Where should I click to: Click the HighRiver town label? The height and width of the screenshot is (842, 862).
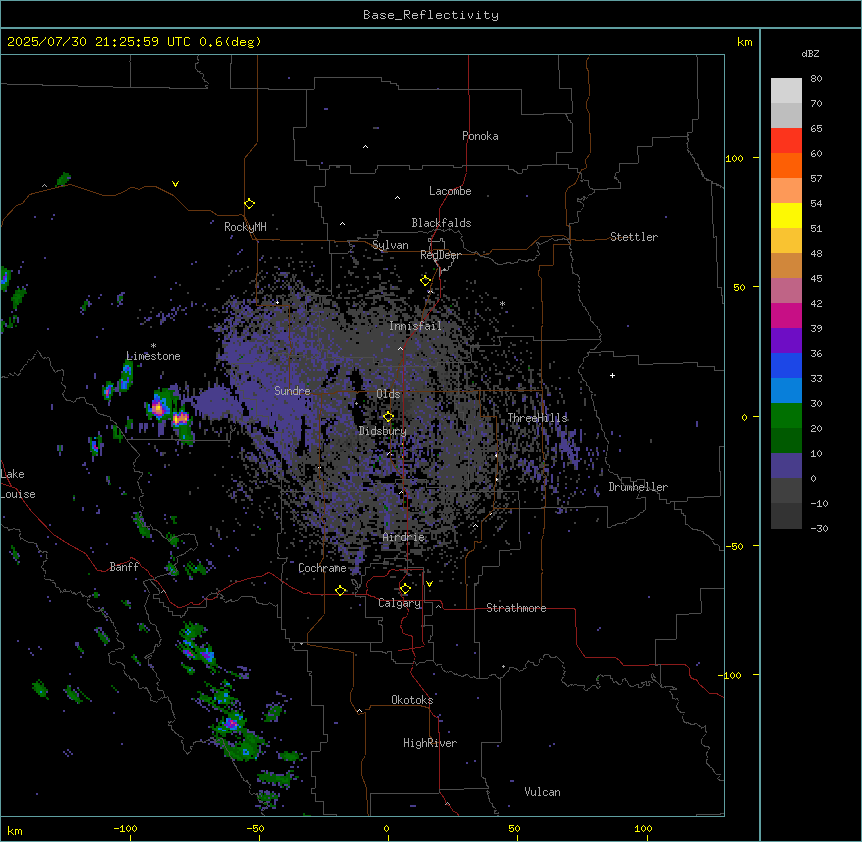pyautogui.click(x=430, y=743)
